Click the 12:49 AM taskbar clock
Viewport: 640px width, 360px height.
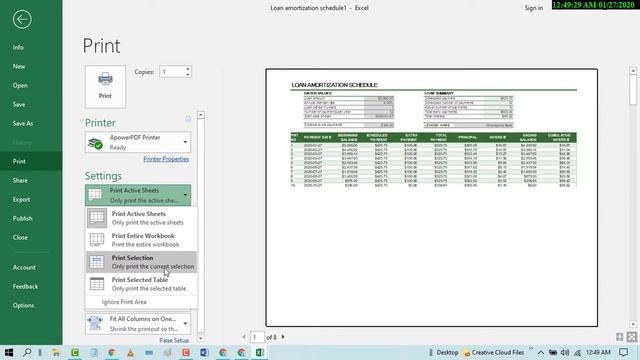point(598,352)
